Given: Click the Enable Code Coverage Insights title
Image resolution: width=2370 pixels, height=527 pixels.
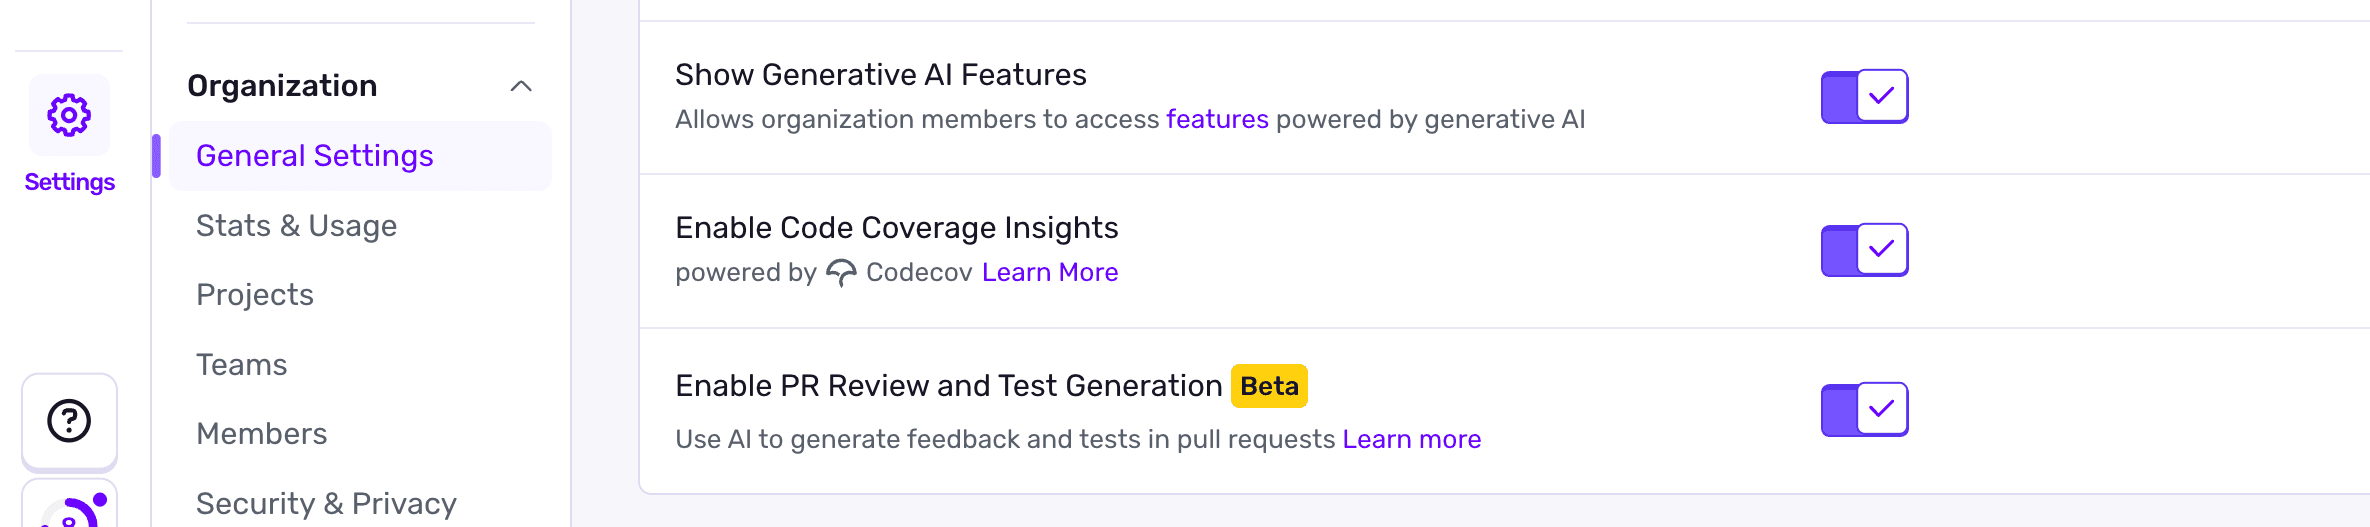Looking at the screenshot, I should tap(896, 228).
